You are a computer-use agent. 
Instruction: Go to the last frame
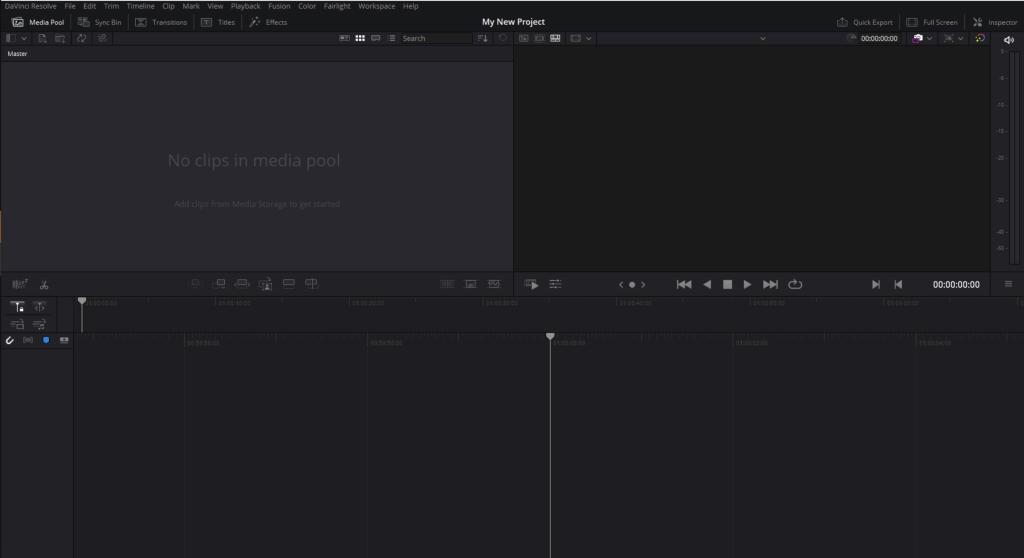point(771,284)
